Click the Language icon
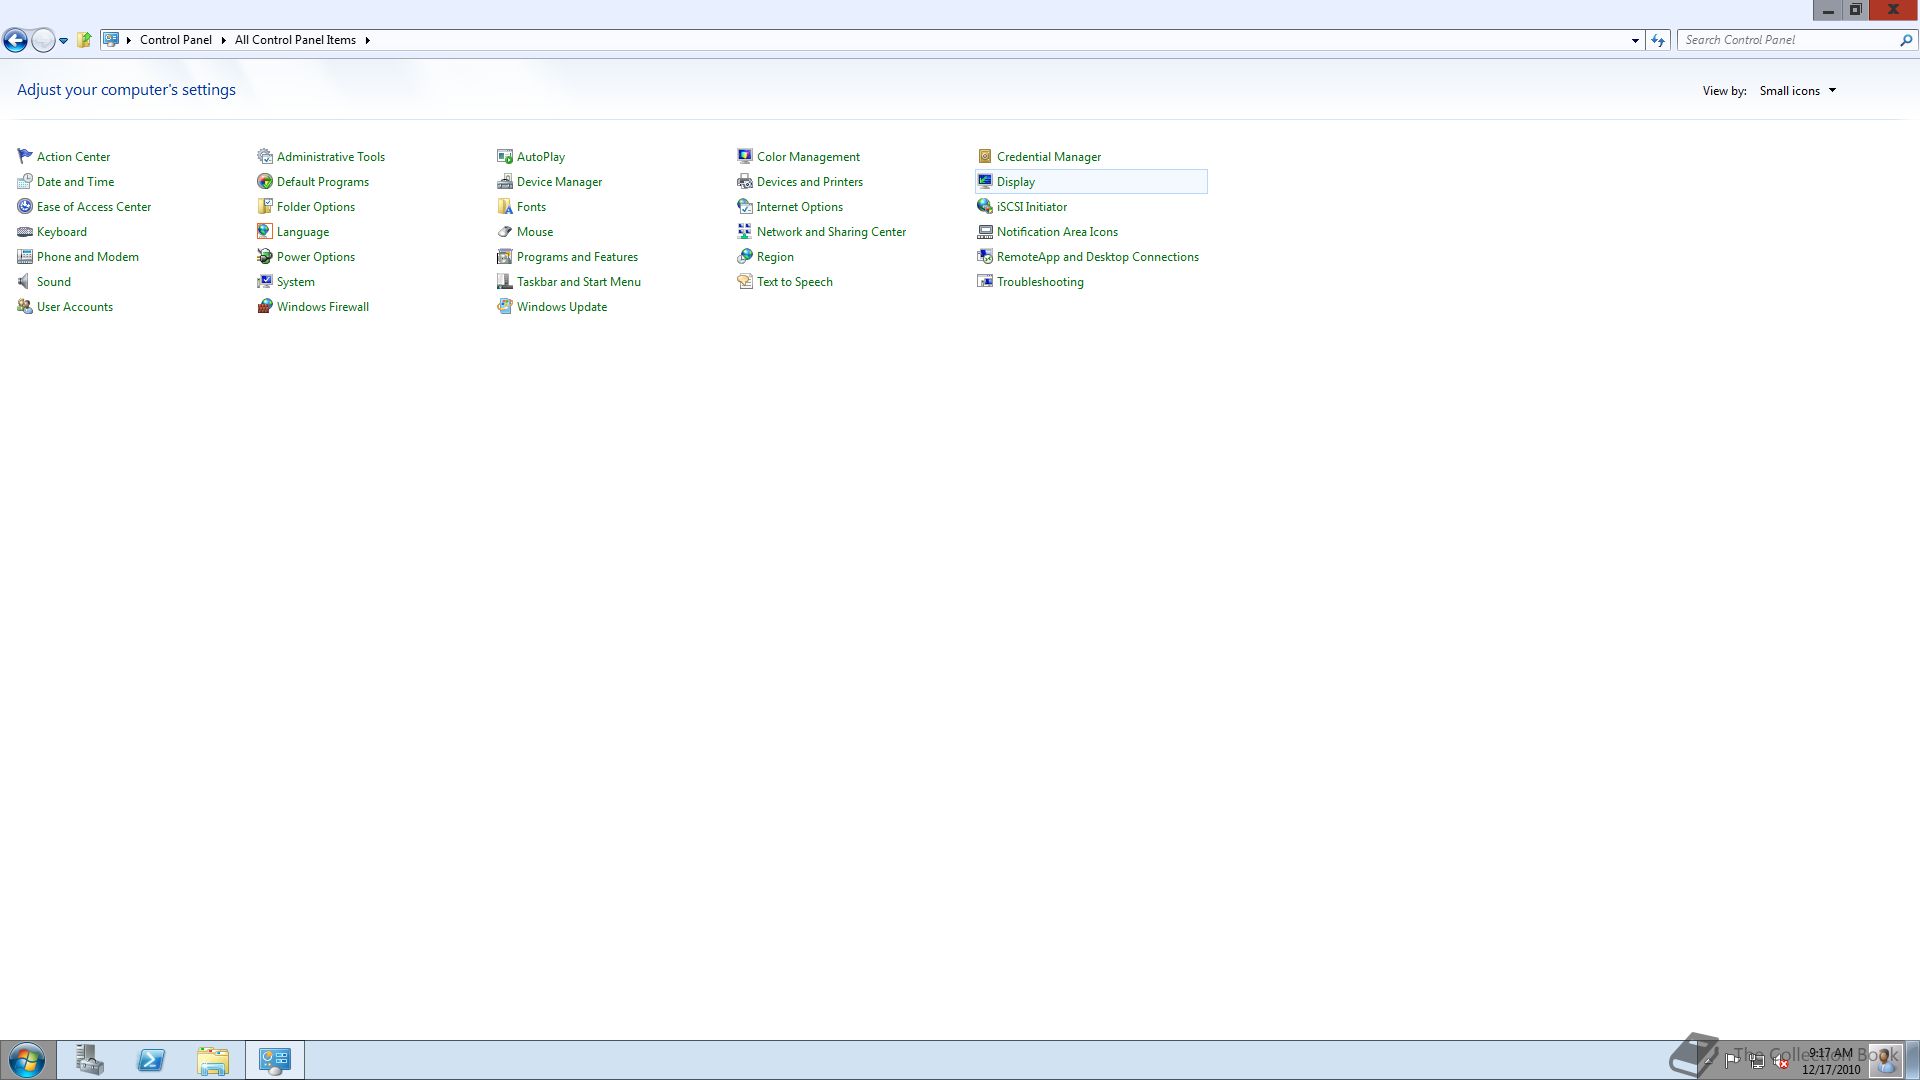This screenshot has width=1920, height=1080. coord(265,231)
